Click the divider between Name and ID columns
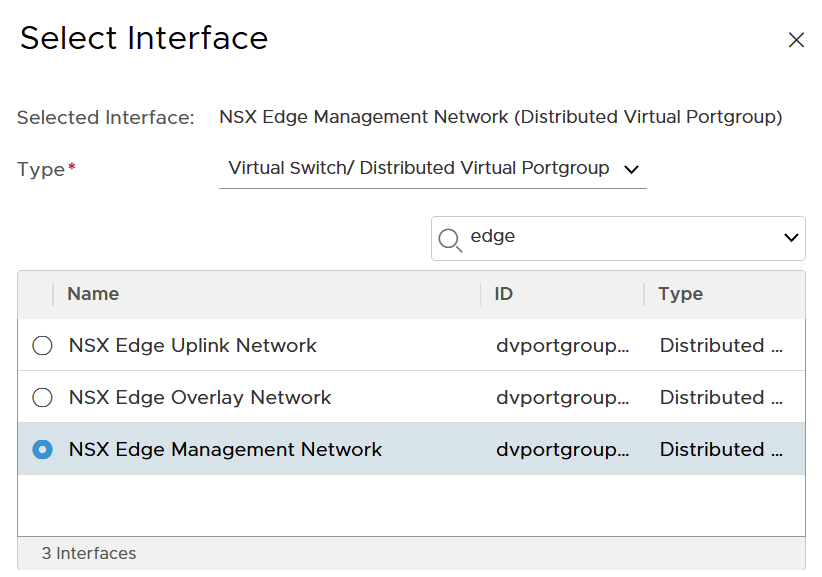822x577 pixels. click(x=481, y=294)
